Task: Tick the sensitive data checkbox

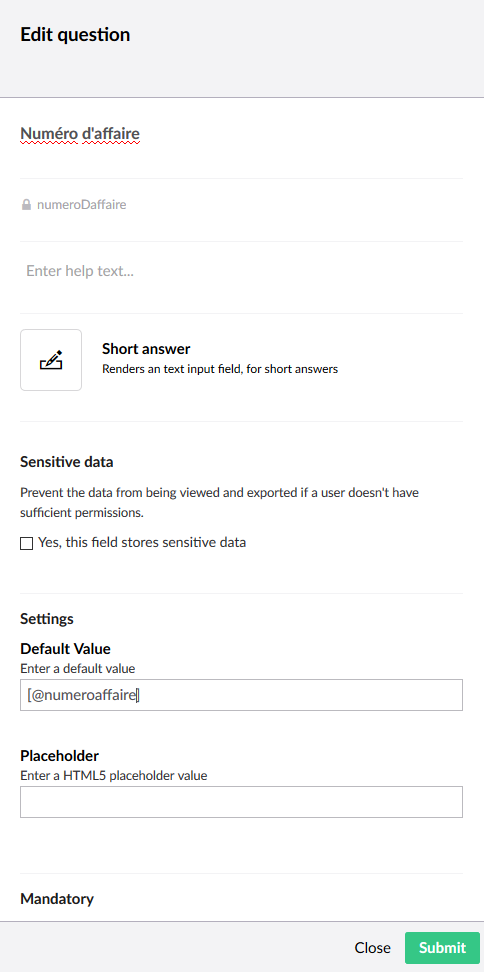Action: (x=27, y=544)
